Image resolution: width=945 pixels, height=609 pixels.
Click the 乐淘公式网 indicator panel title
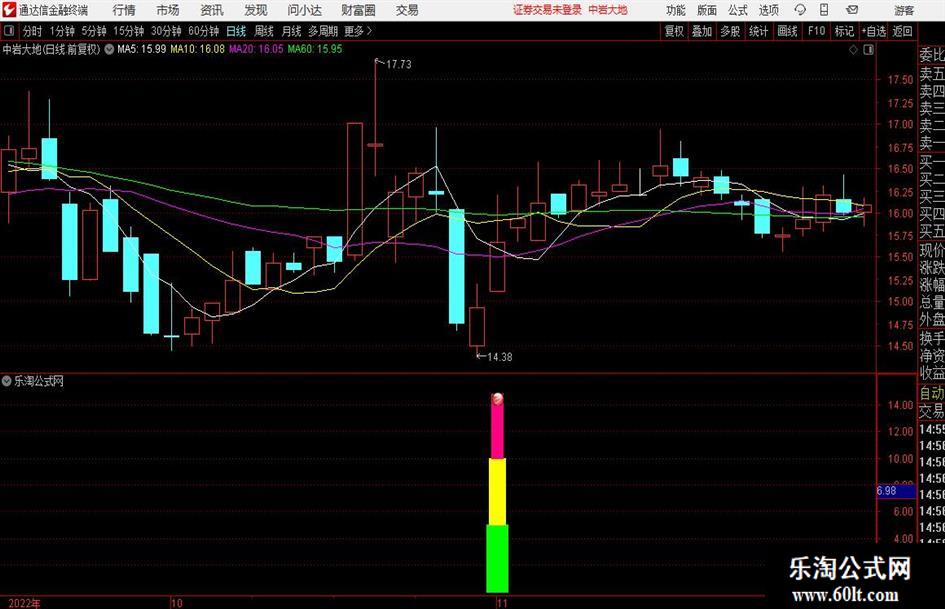coord(39,381)
